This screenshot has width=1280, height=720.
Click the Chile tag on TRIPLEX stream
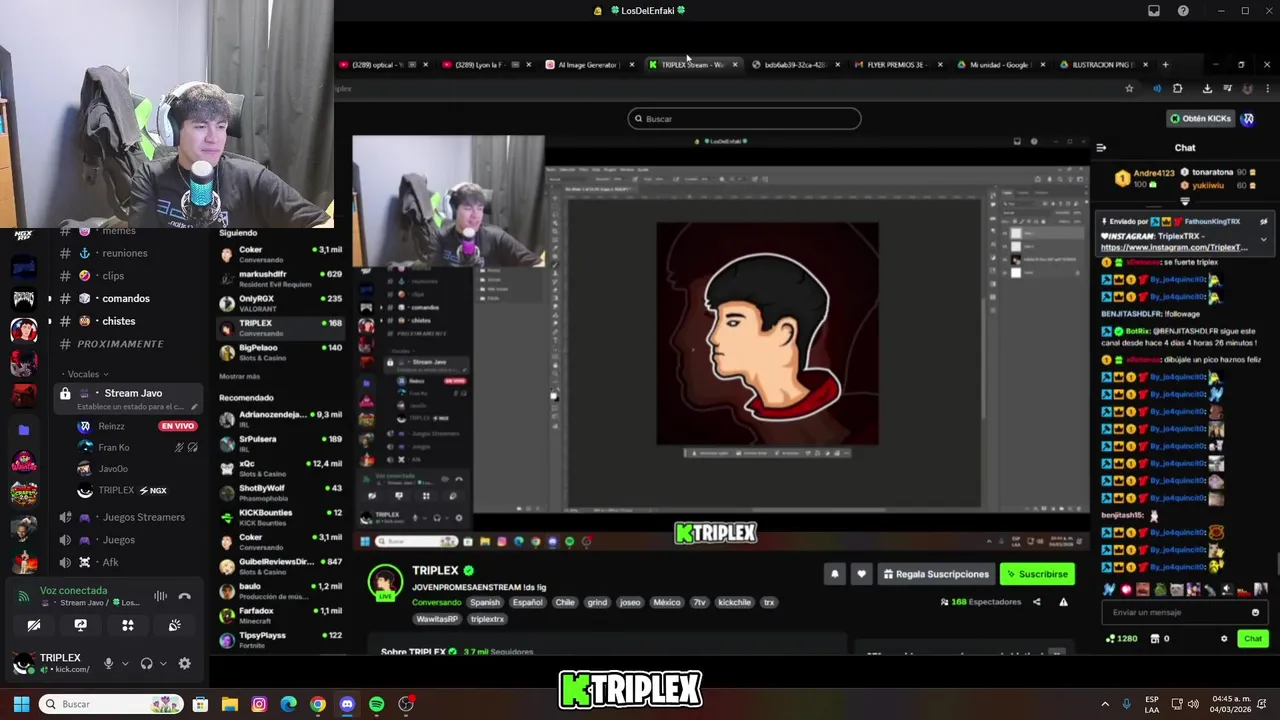pos(565,603)
